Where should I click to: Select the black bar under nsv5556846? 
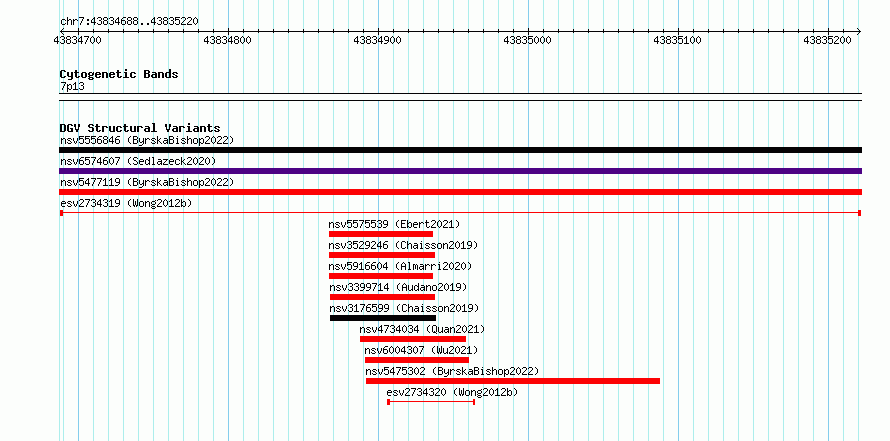click(x=460, y=150)
